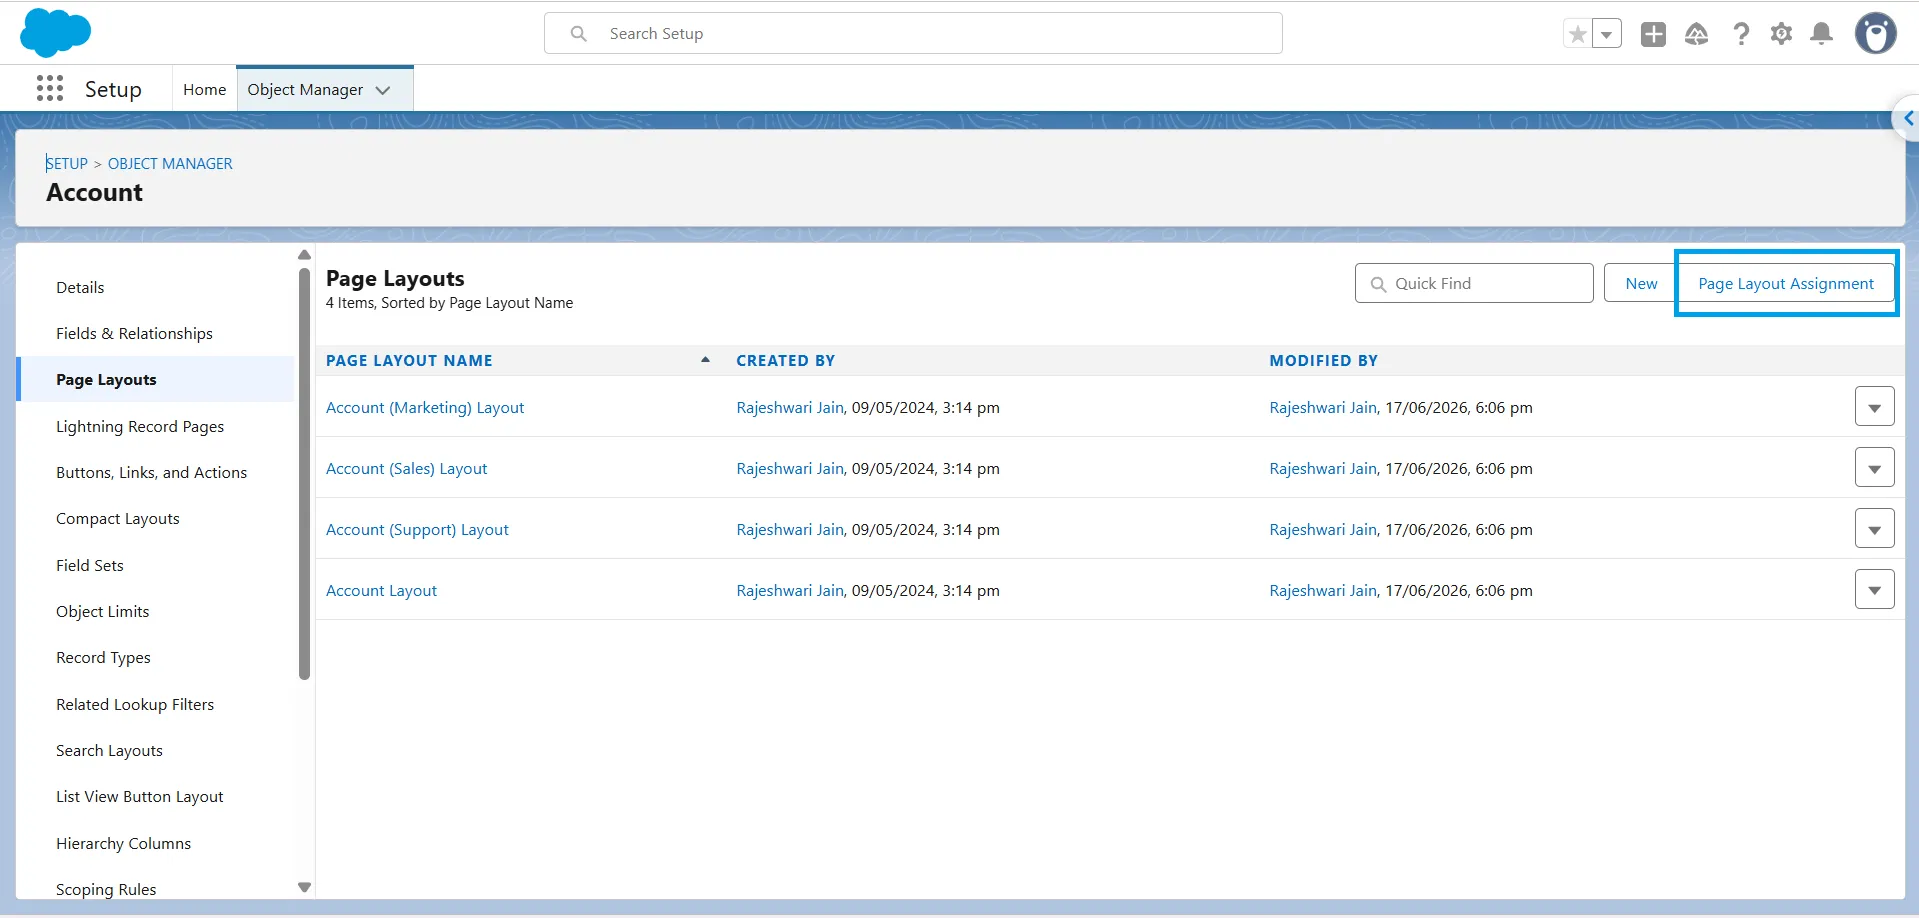Collapse the side panel arrow at right edge
The height and width of the screenshot is (918, 1919).
(x=1907, y=118)
